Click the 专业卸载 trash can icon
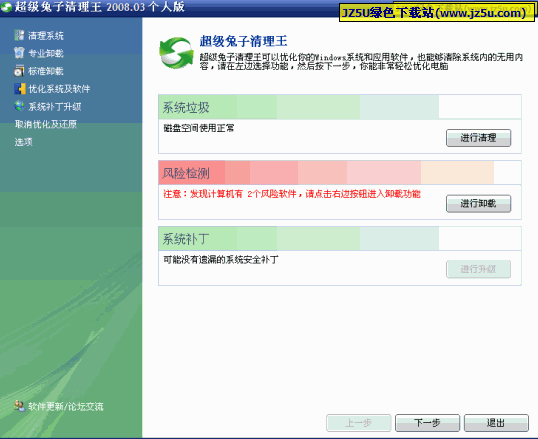This screenshot has height=439, width=538. [x=19, y=53]
